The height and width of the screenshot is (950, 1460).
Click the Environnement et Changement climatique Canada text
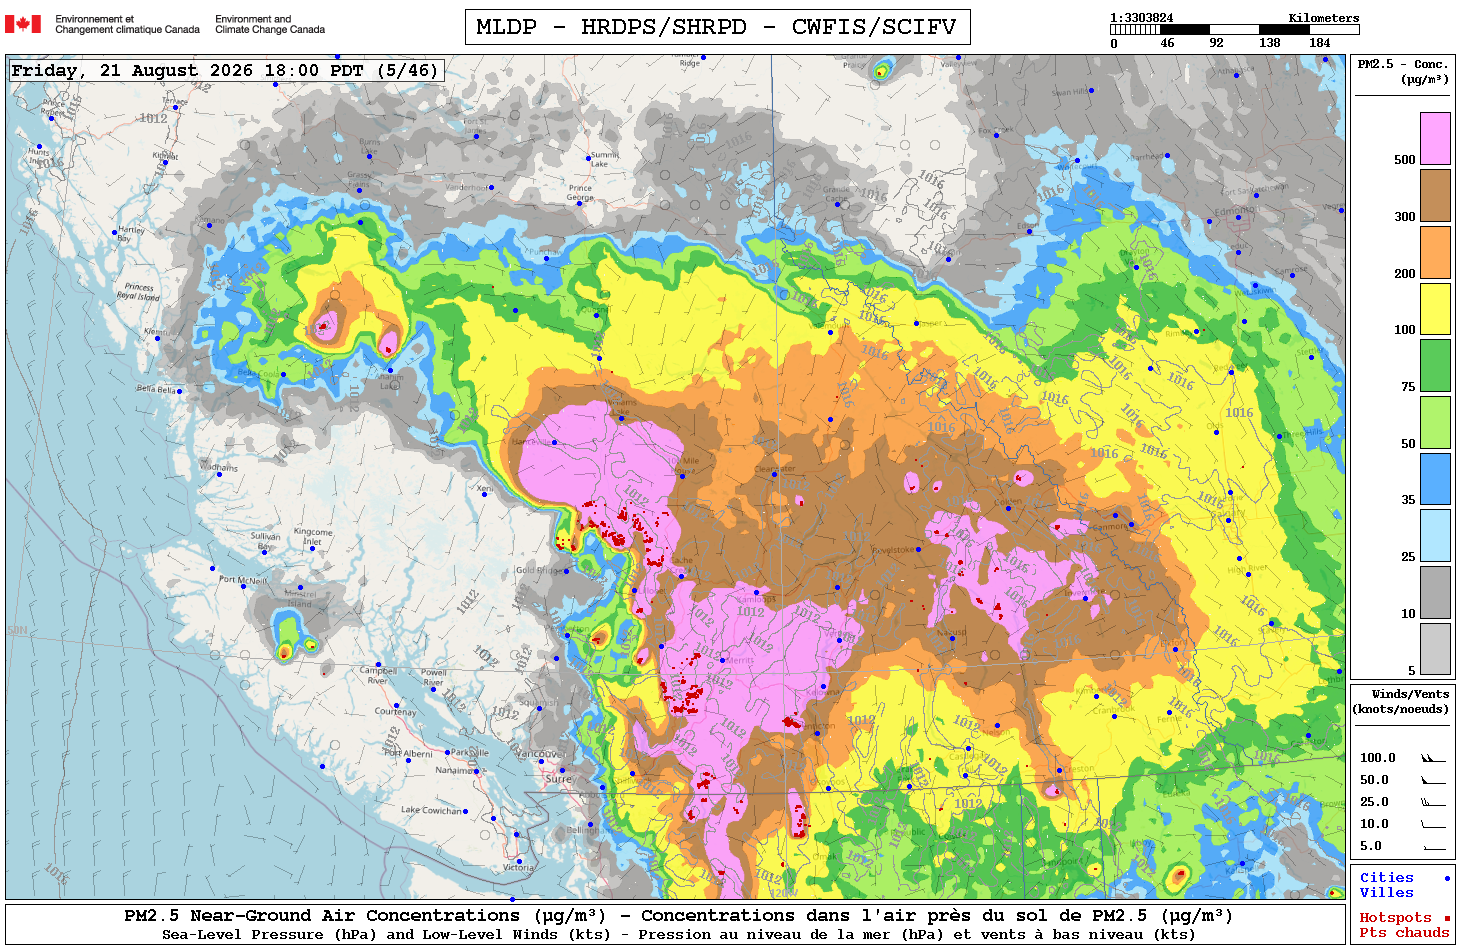pos(127,24)
